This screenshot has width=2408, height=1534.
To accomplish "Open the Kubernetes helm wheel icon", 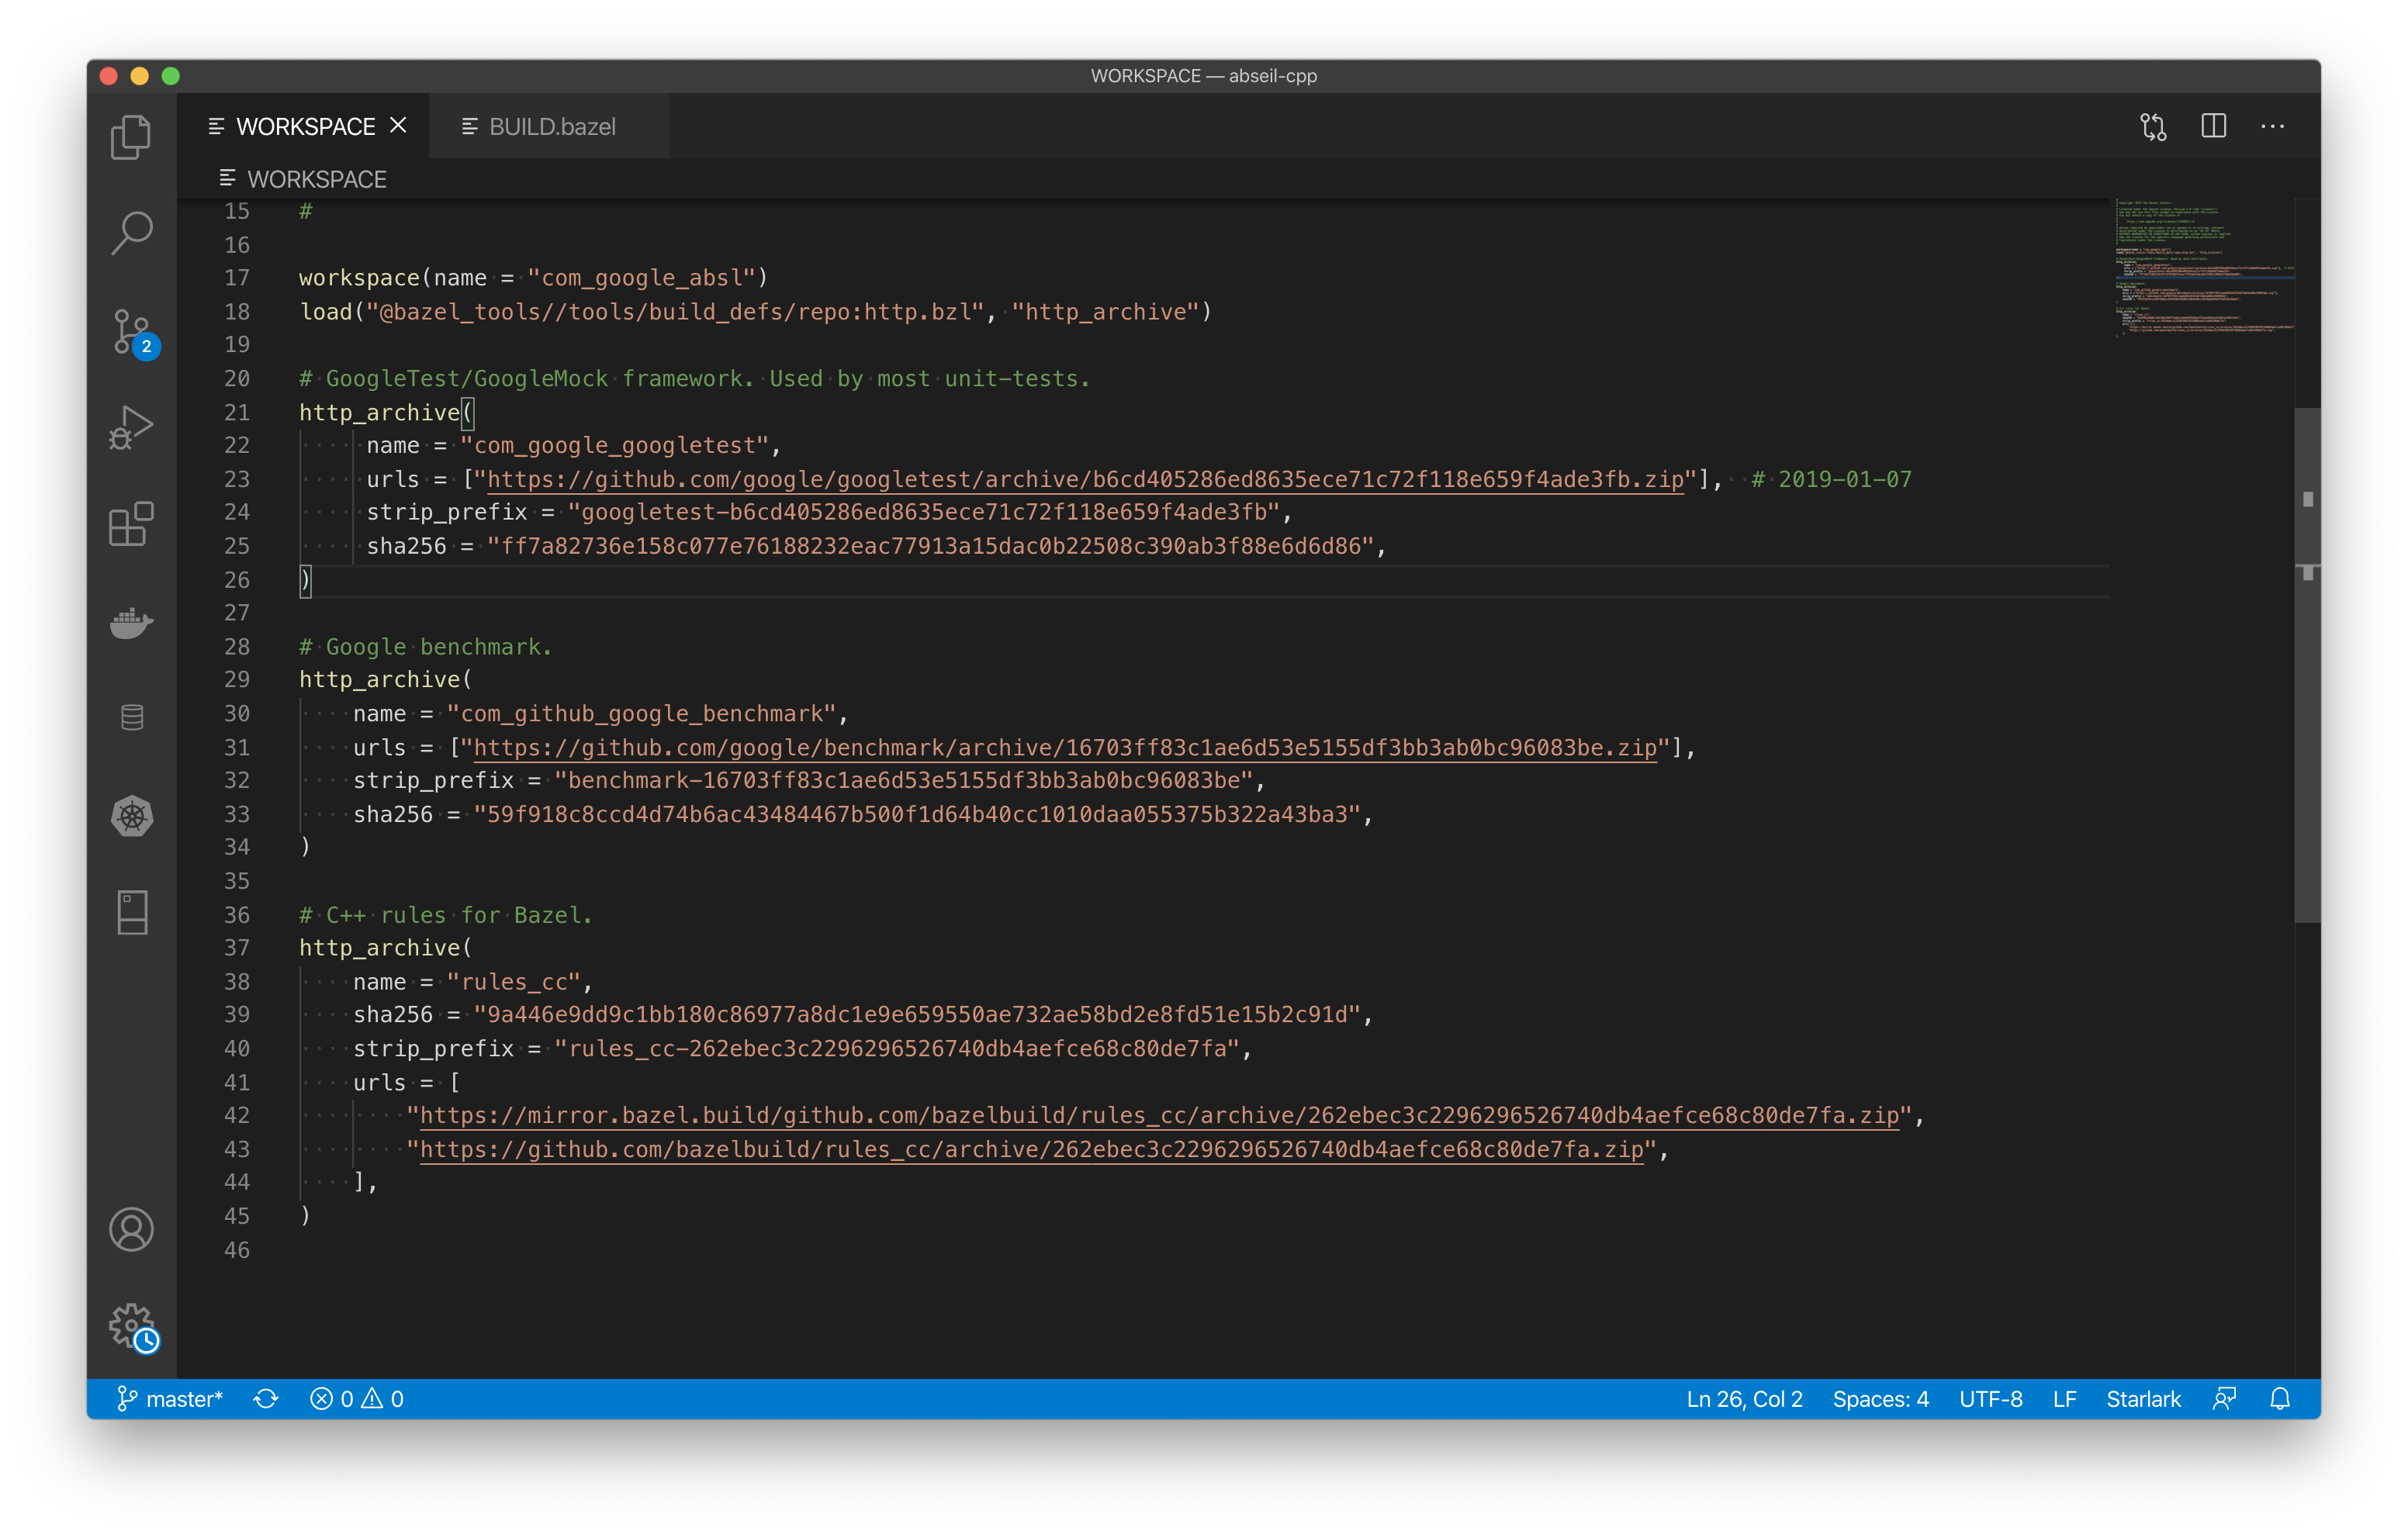I will [131, 816].
